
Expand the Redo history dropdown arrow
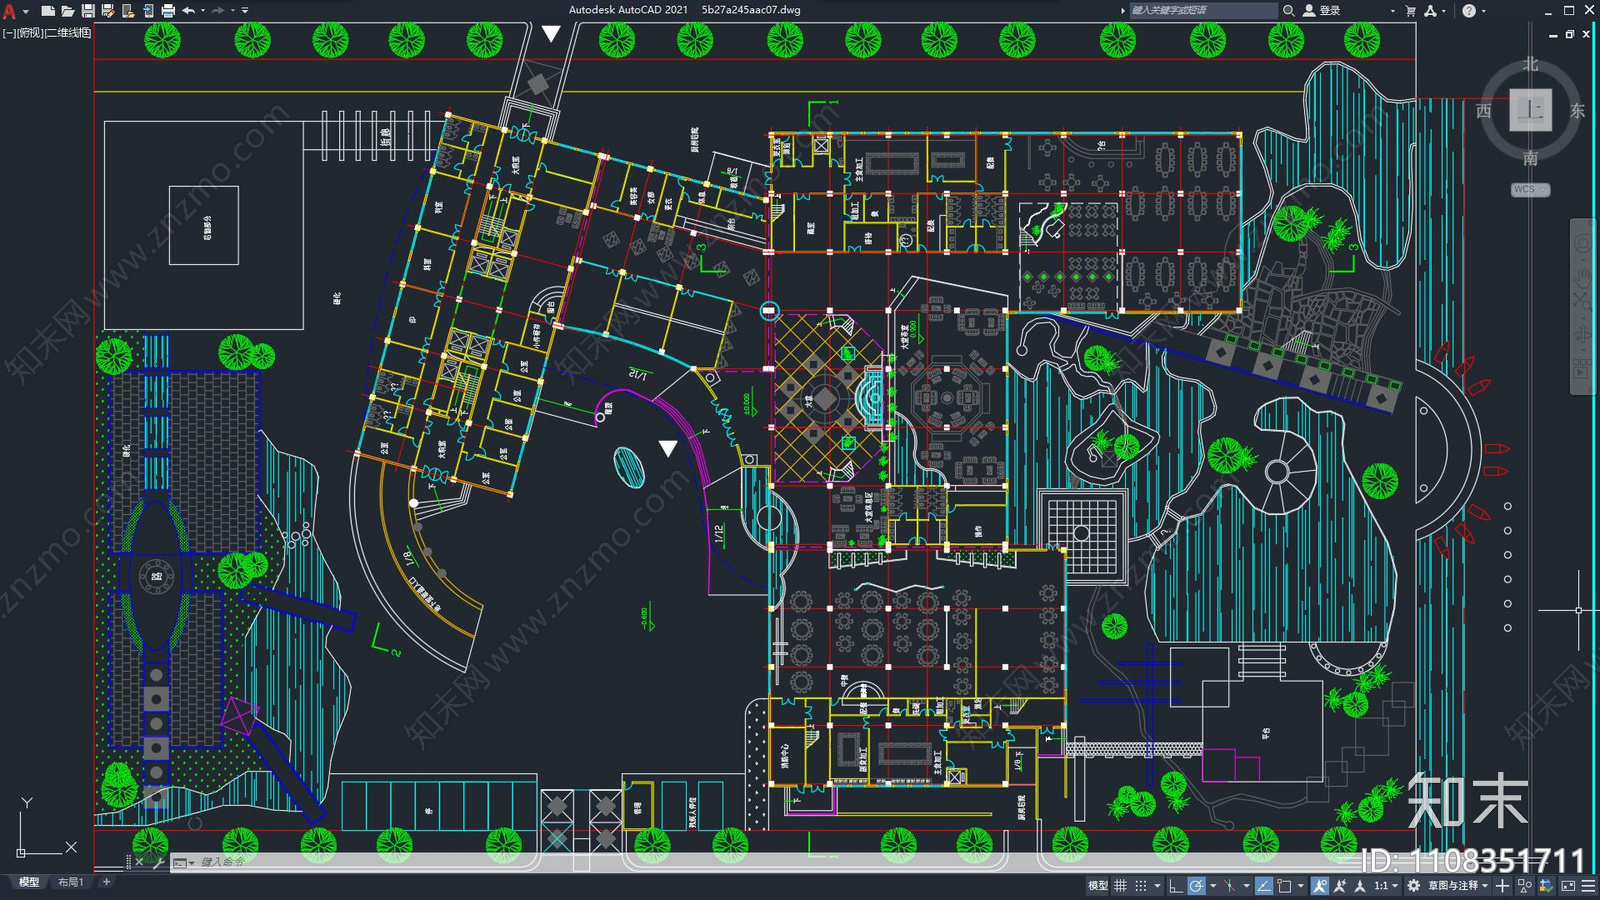(233, 11)
